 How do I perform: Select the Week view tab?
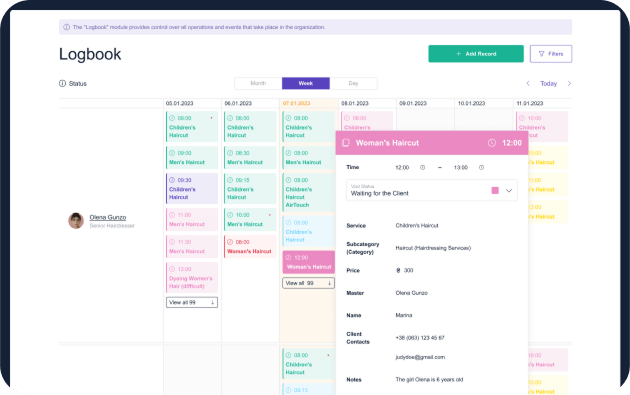point(306,83)
